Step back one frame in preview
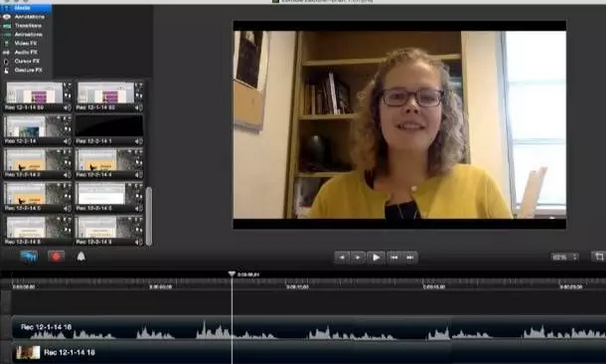606x364 pixels. click(x=342, y=257)
